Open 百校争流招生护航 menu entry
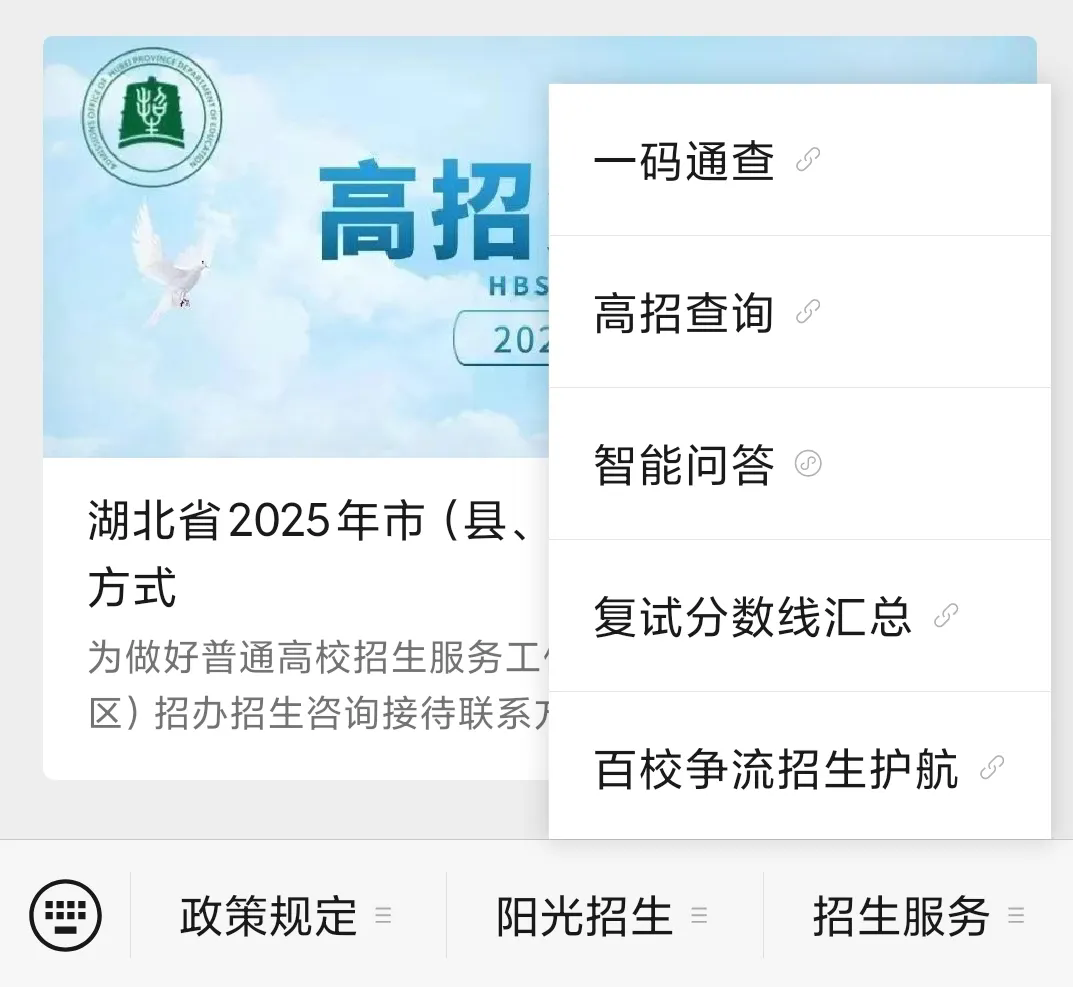The width and height of the screenshot is (1073, 987). tap(799, 766)
